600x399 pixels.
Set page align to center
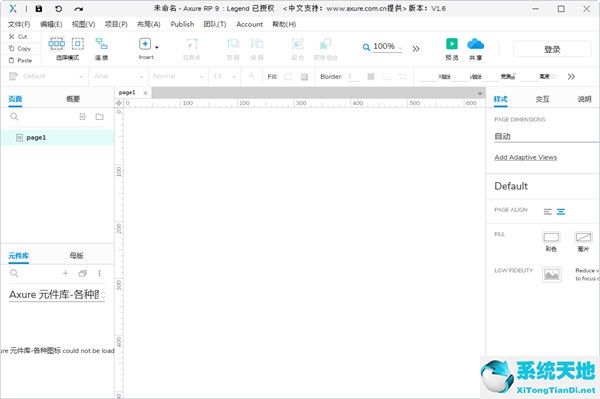tap(561, 212)
